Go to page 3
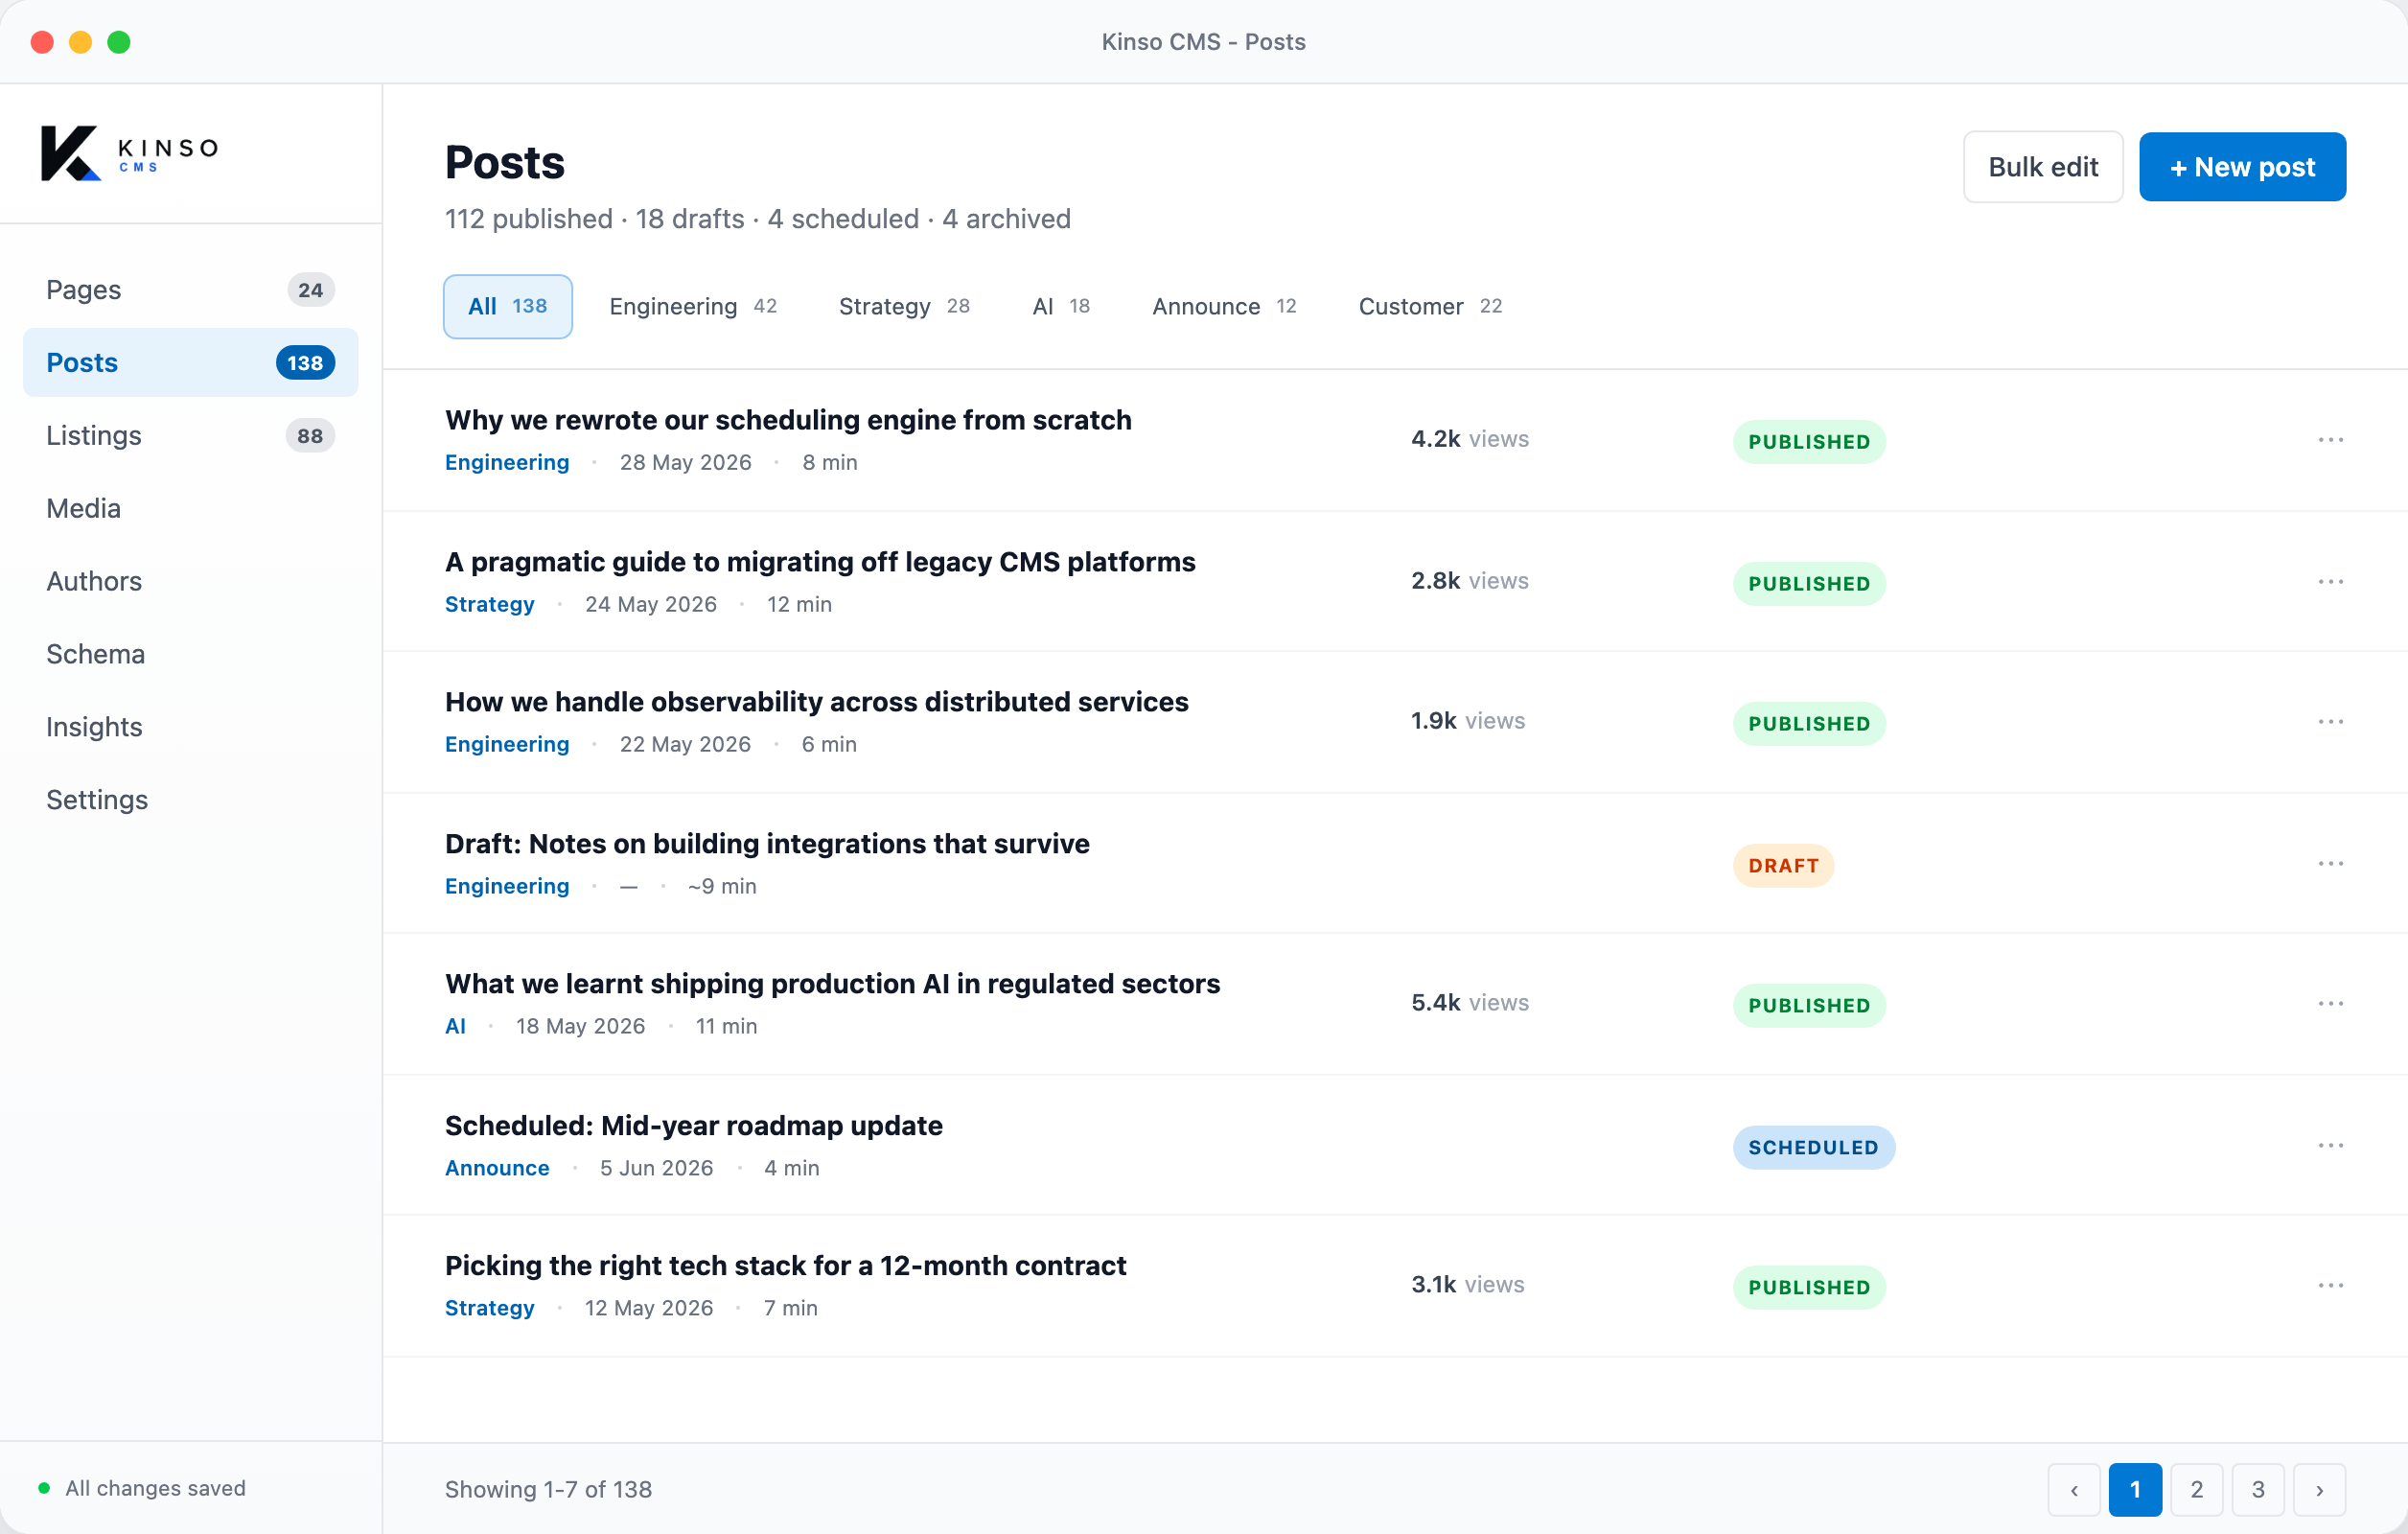2408x1534 pixels. 2258,1490
